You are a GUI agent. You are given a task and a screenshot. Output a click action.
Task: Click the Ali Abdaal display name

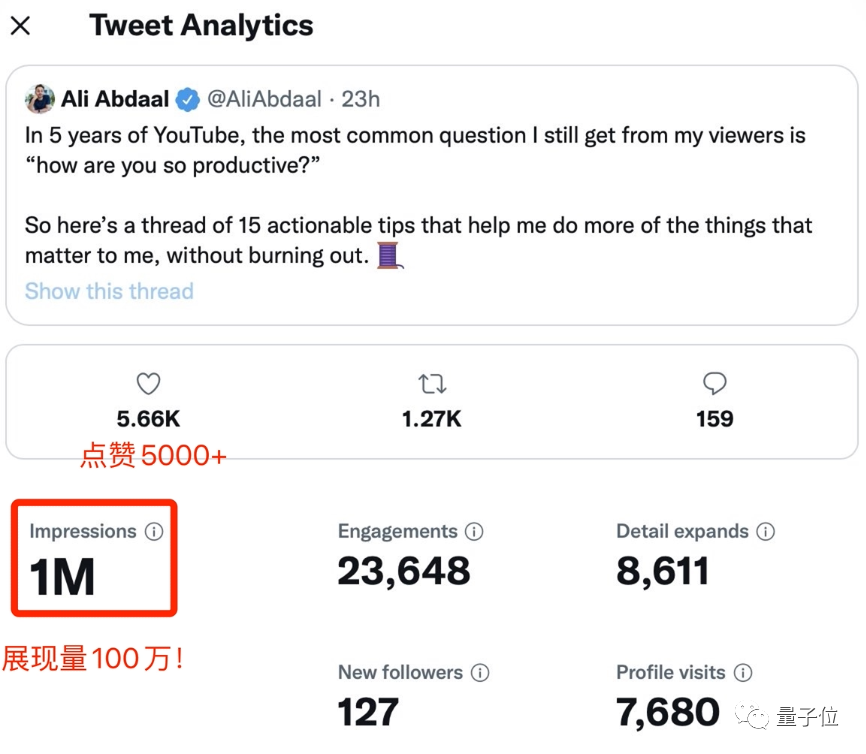(115, 99)
